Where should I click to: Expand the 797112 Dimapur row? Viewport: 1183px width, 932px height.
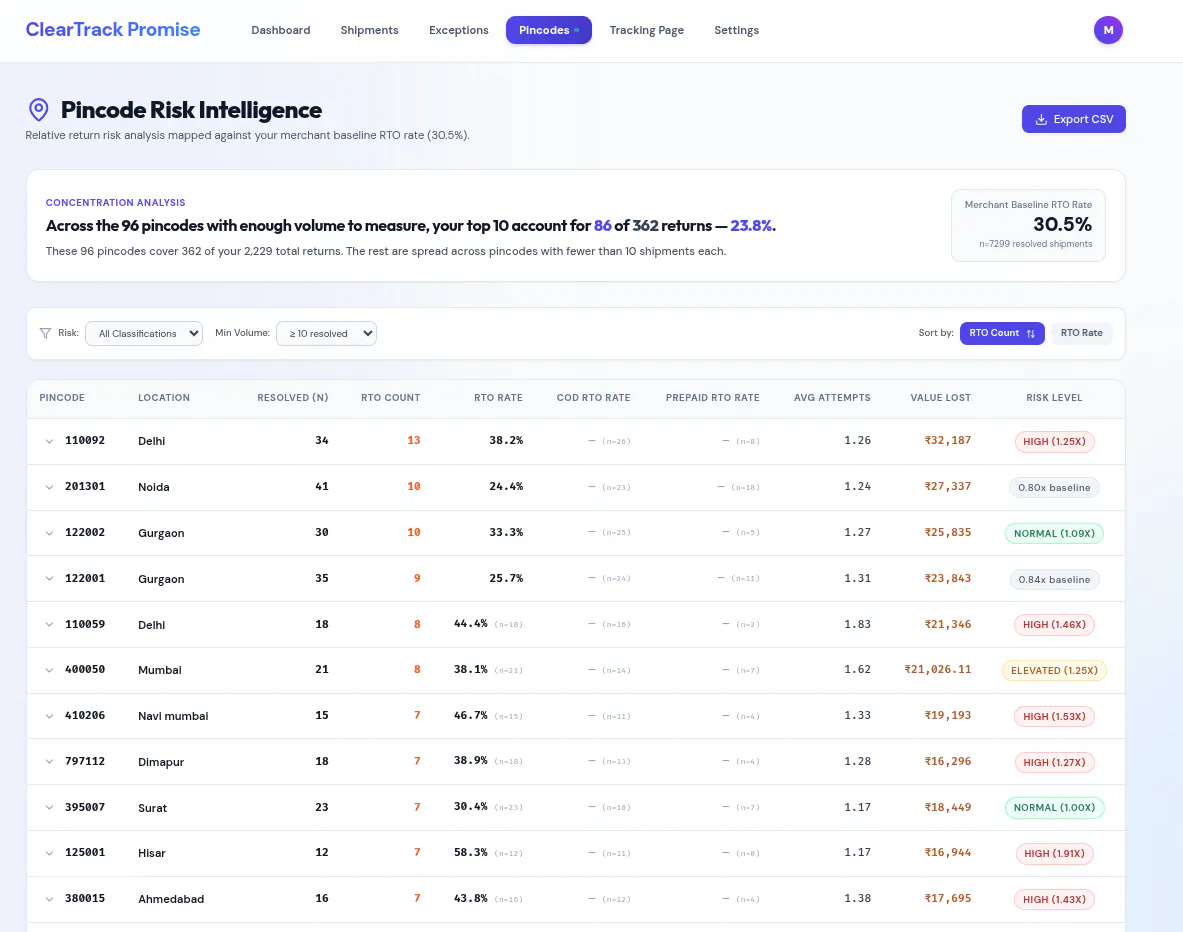(49, 761)
